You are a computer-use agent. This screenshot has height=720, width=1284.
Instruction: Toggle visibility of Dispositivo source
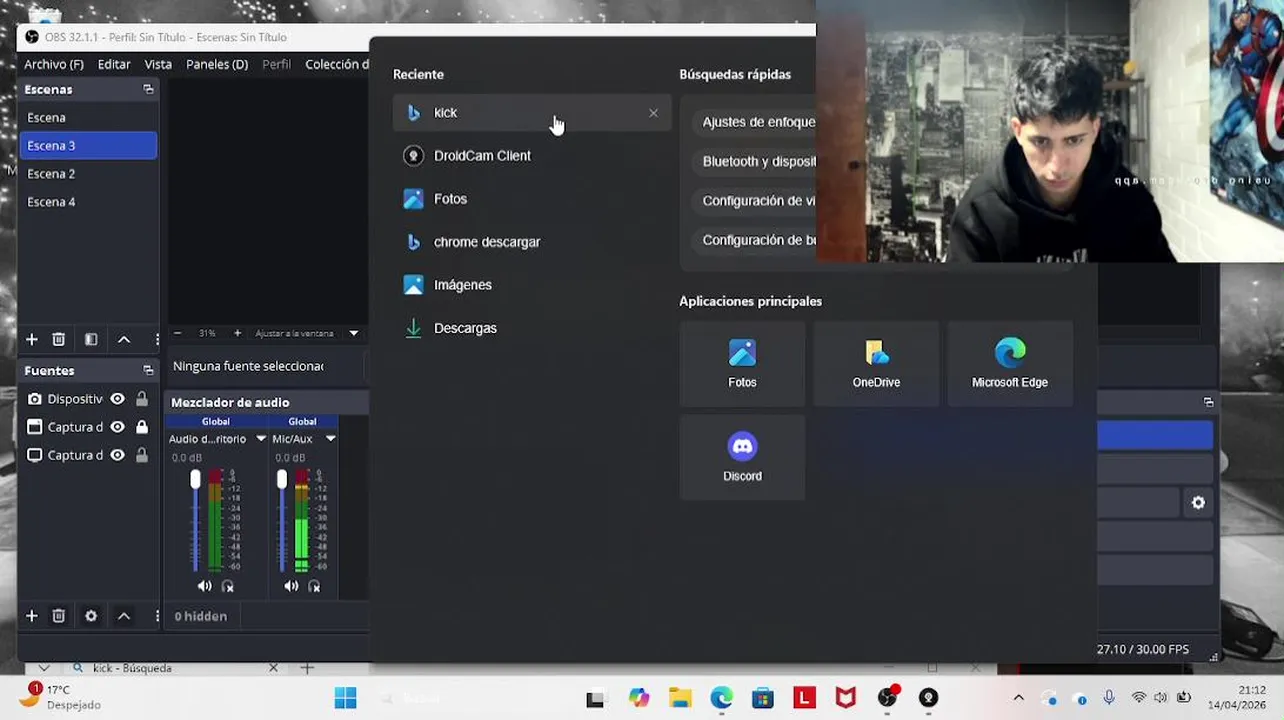(117, 399)
